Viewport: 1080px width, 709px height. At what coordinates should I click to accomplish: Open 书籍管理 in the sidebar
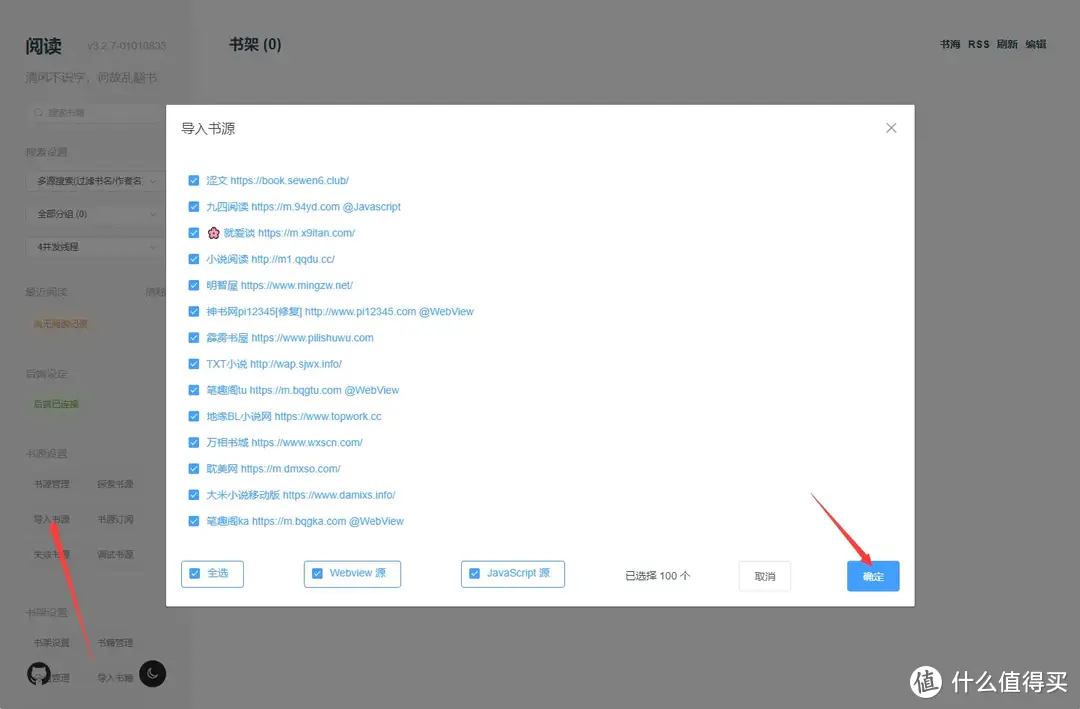point(115,643)
